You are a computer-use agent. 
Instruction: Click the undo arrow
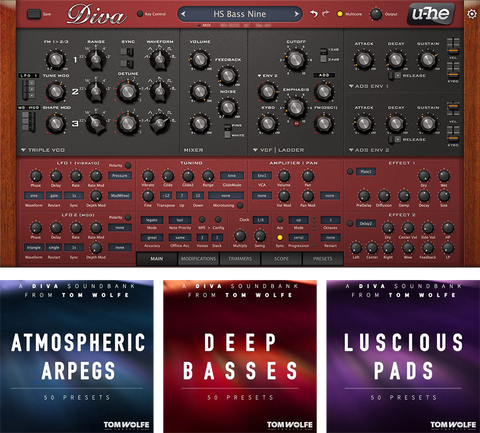[314, 14]
